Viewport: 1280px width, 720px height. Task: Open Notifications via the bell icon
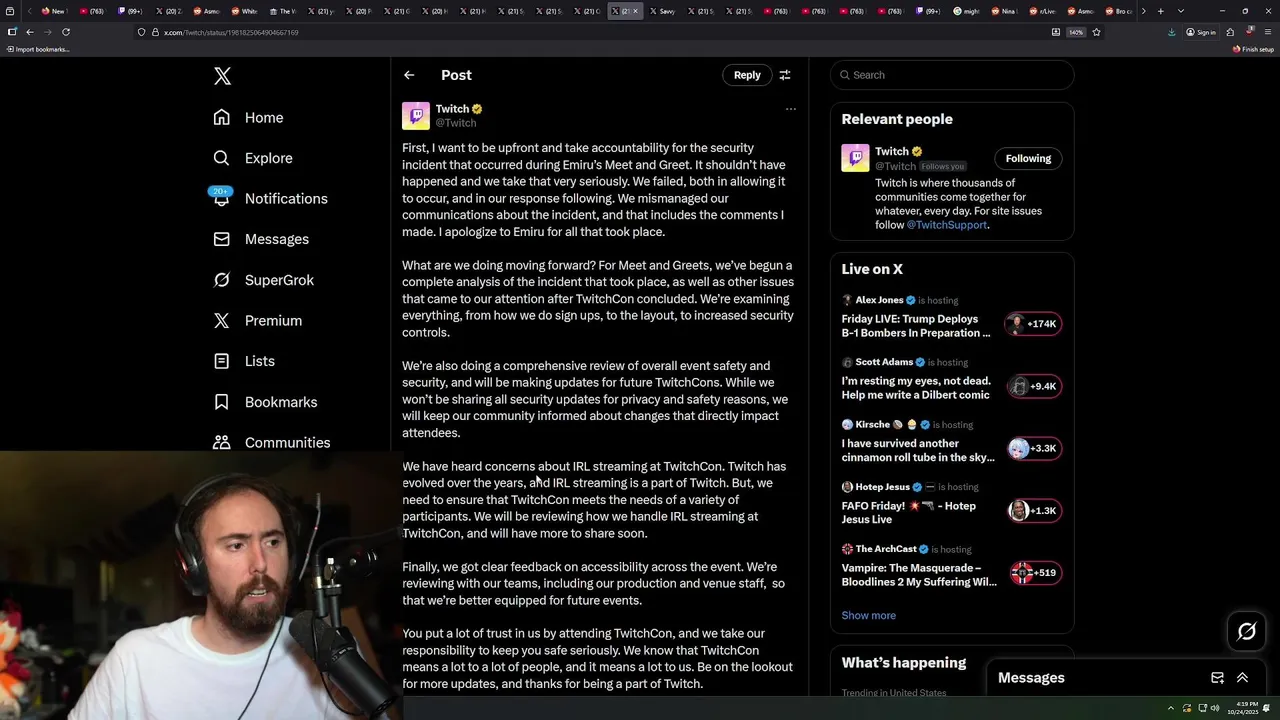[221, 198]
